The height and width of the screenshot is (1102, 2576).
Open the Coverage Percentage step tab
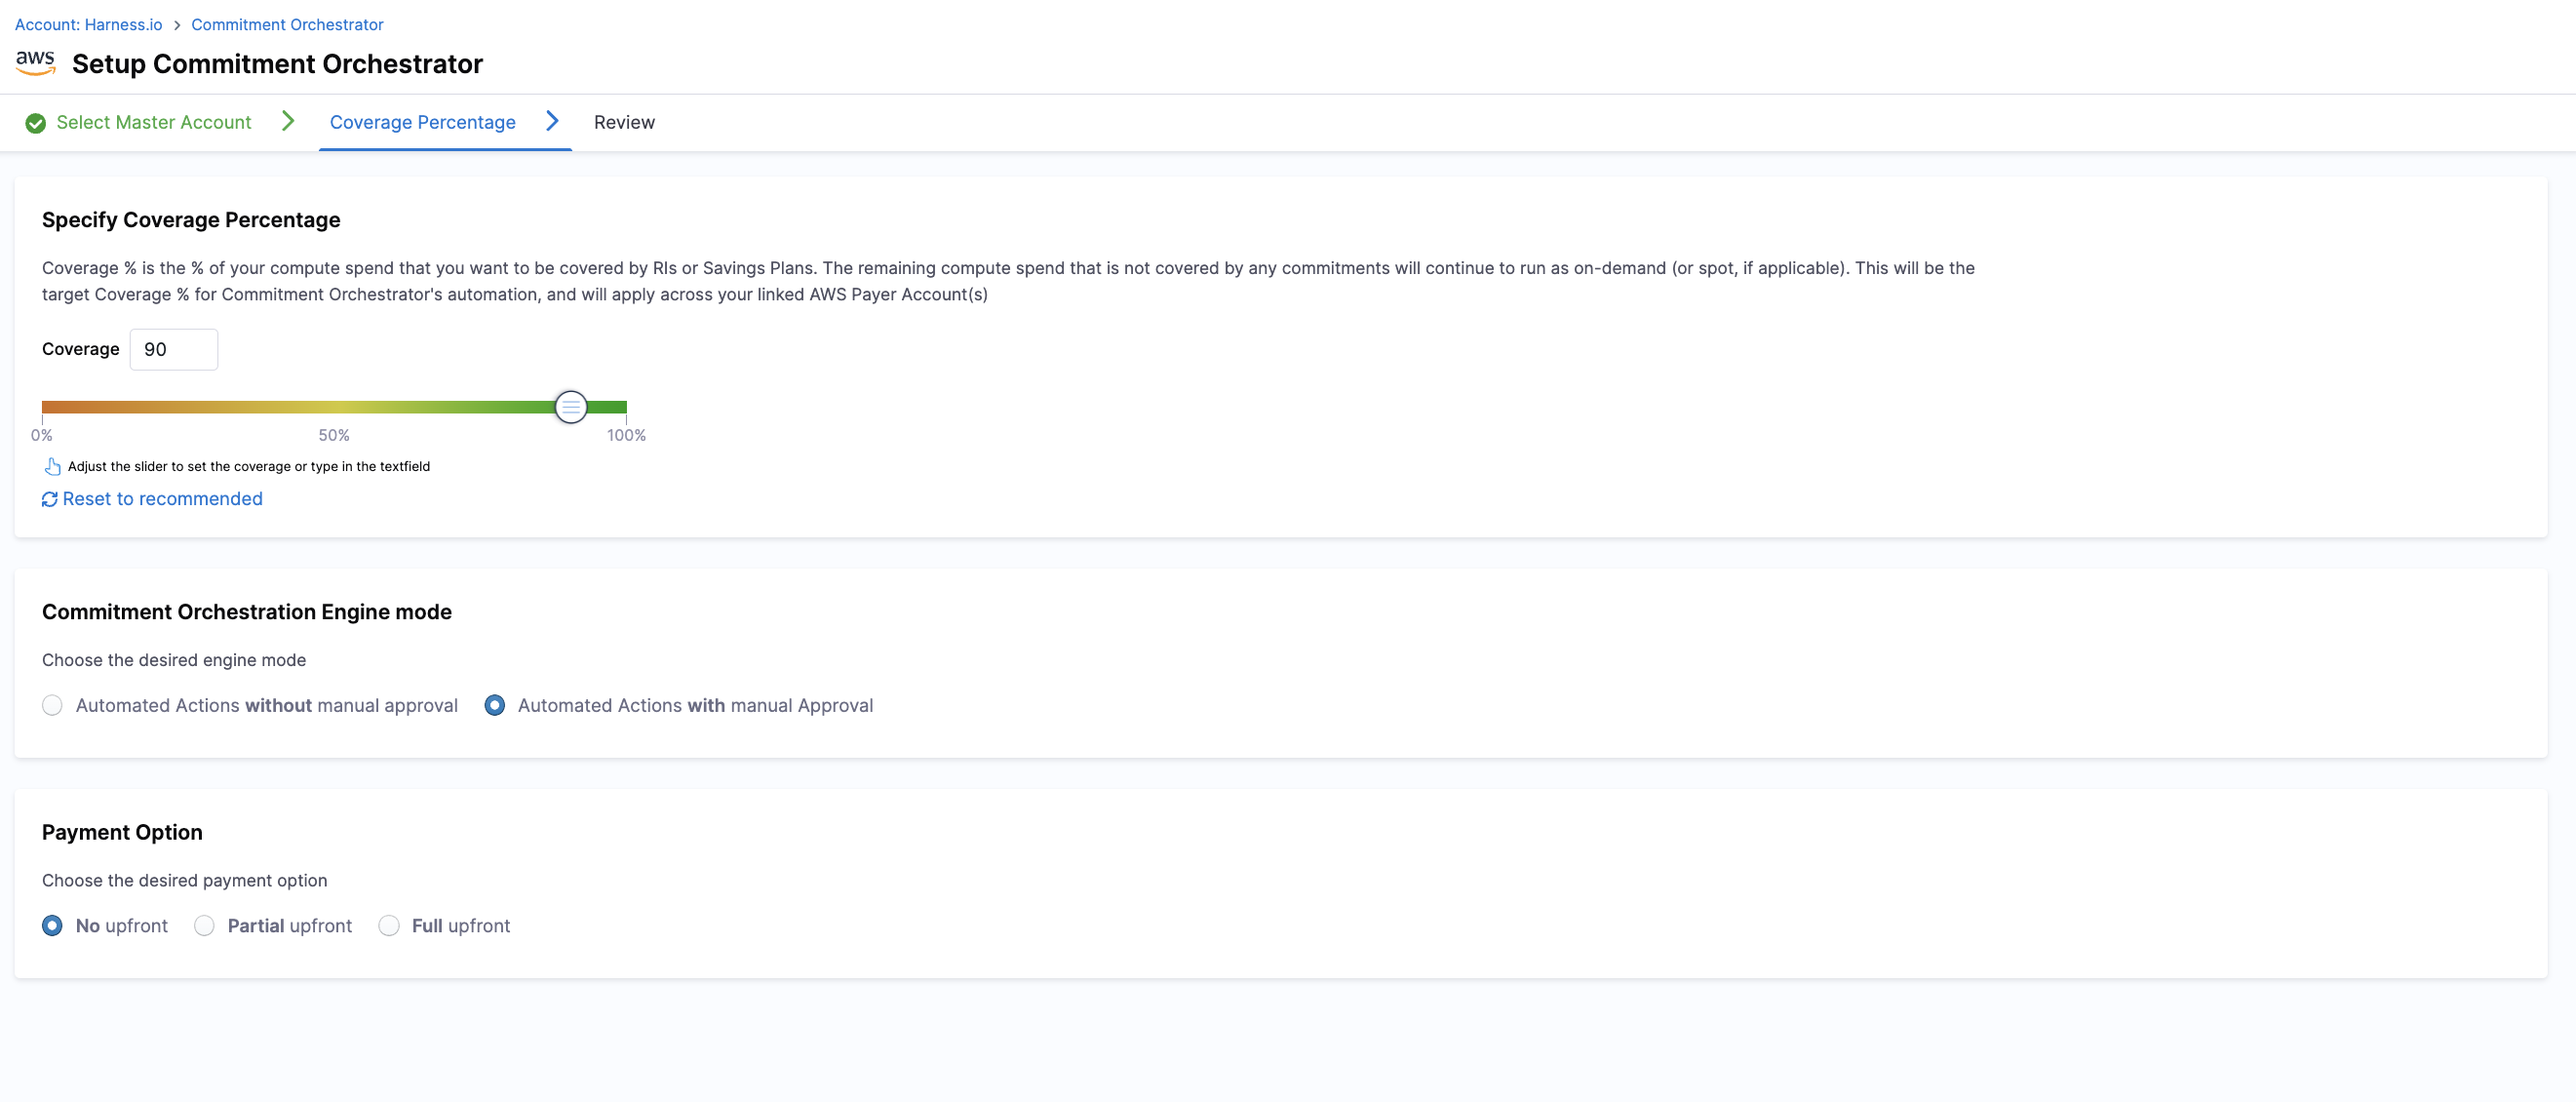tap(422, 122)
